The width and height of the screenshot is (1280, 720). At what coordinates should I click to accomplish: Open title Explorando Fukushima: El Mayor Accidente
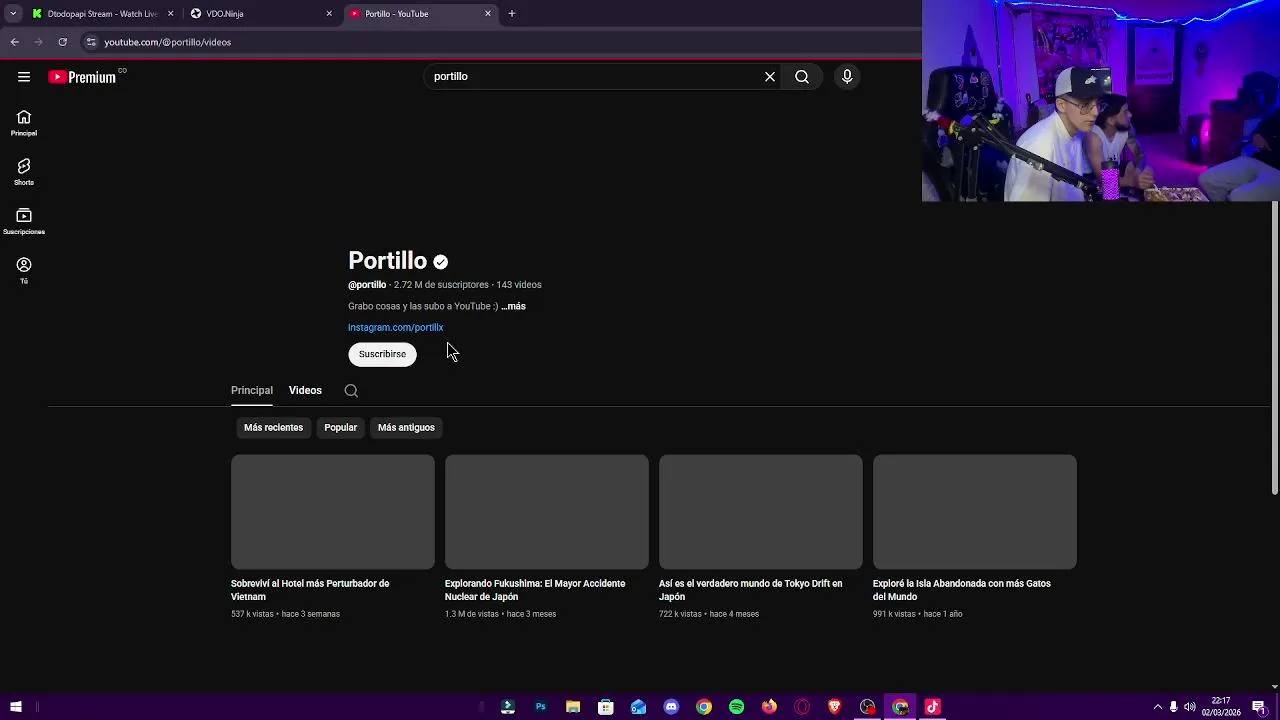click(x=535, y=590)
